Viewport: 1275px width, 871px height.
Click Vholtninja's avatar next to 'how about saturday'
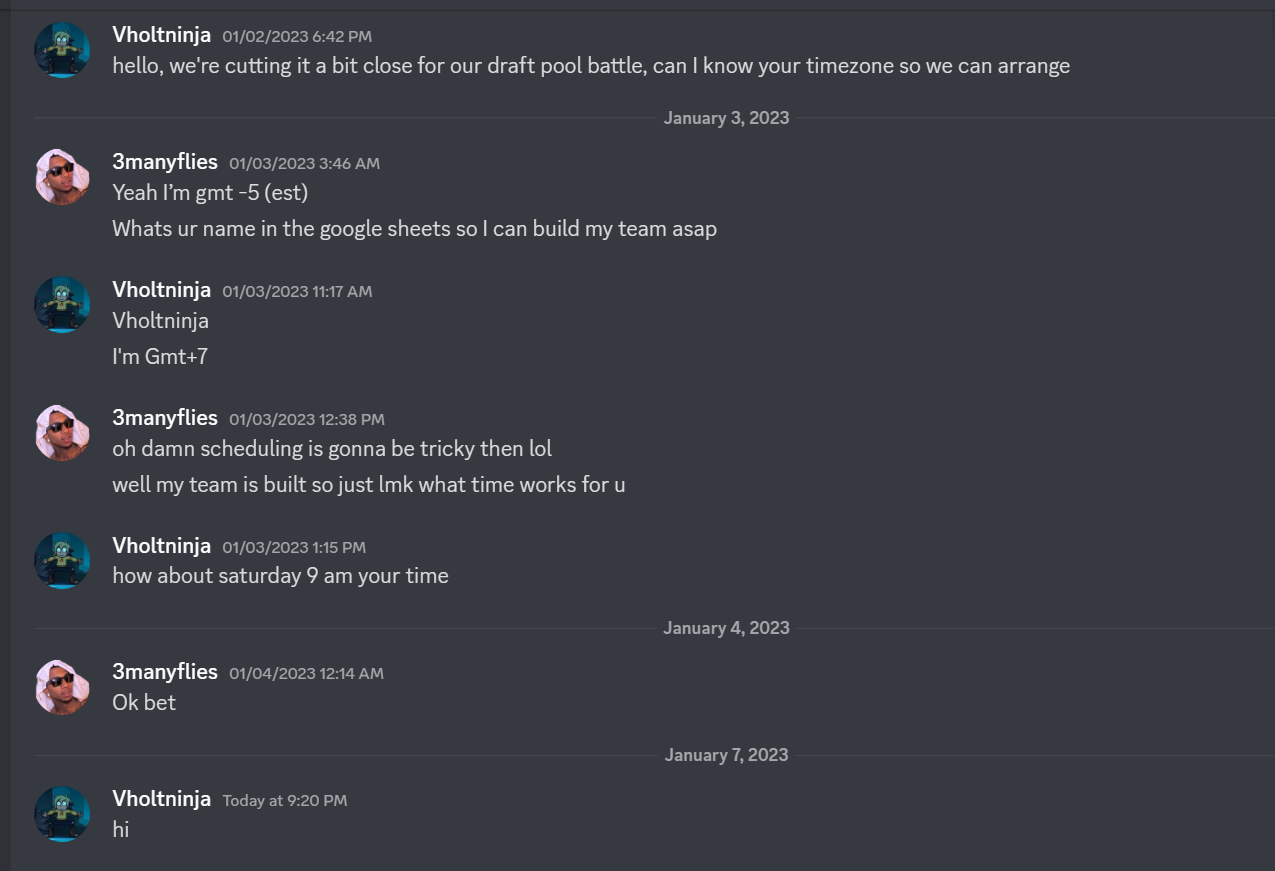62,560
